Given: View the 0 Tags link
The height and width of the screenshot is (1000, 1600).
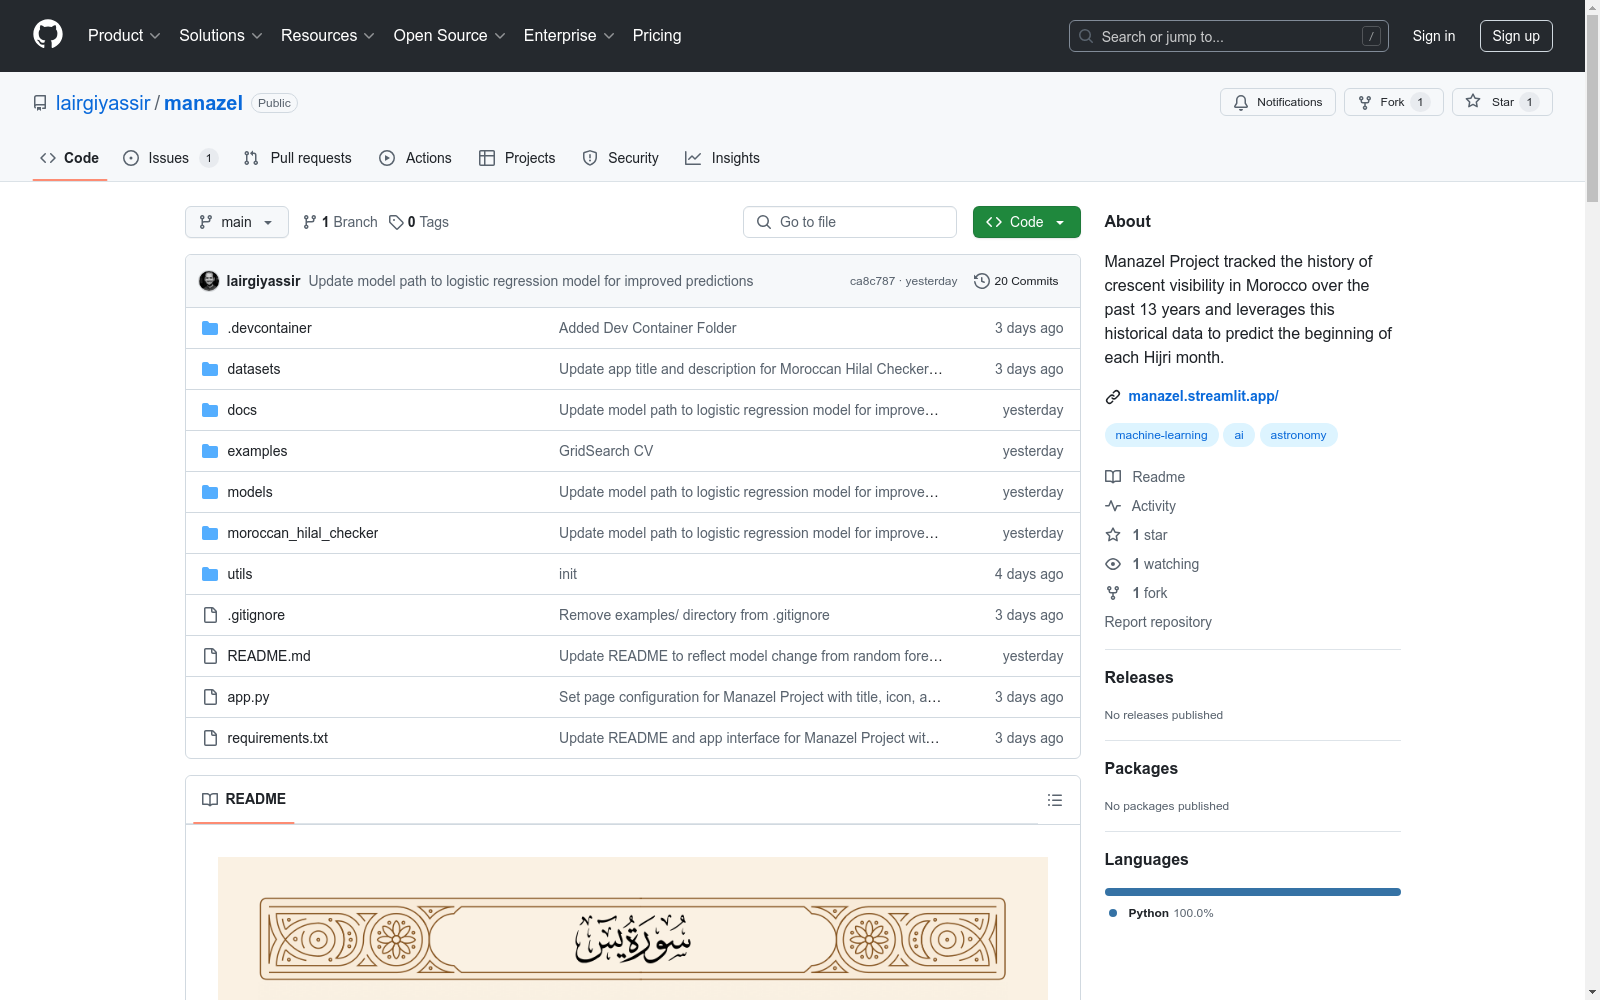Looking at the screenshot, I should pyautogui.click(x=419, y=222).
